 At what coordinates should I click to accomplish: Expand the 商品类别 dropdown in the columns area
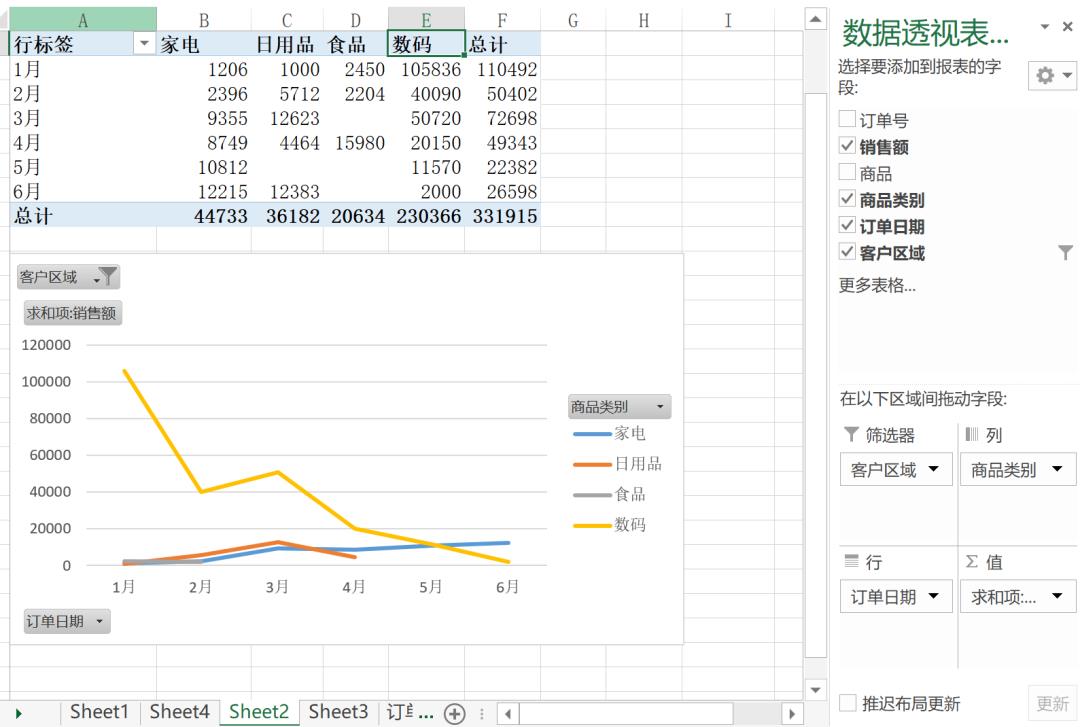(1057, 469)
